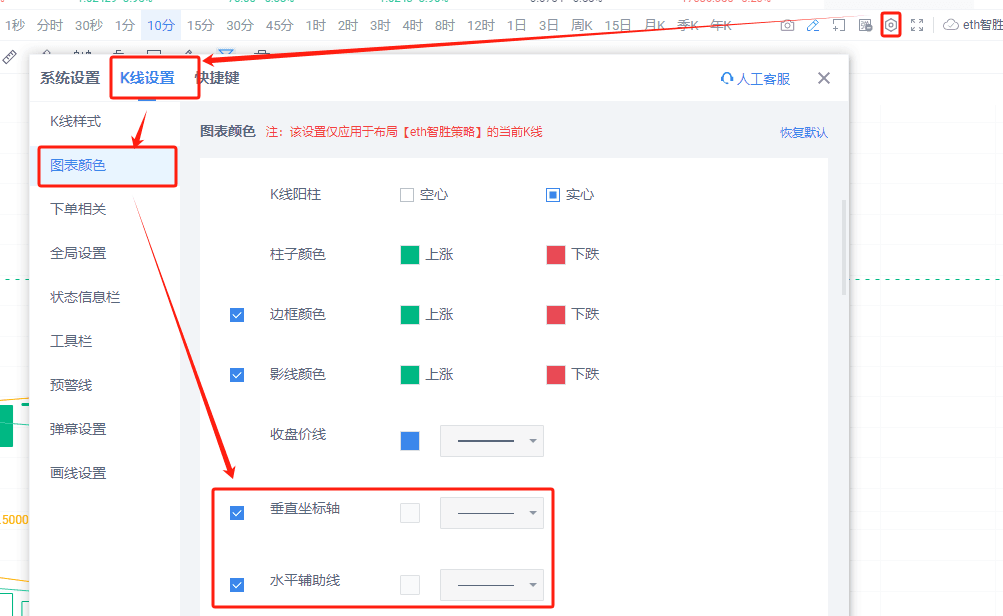Screen dimensions: 1003x616
Task: Open the 垂直坐标轴 line style dropdown
Action: point(492,513)
